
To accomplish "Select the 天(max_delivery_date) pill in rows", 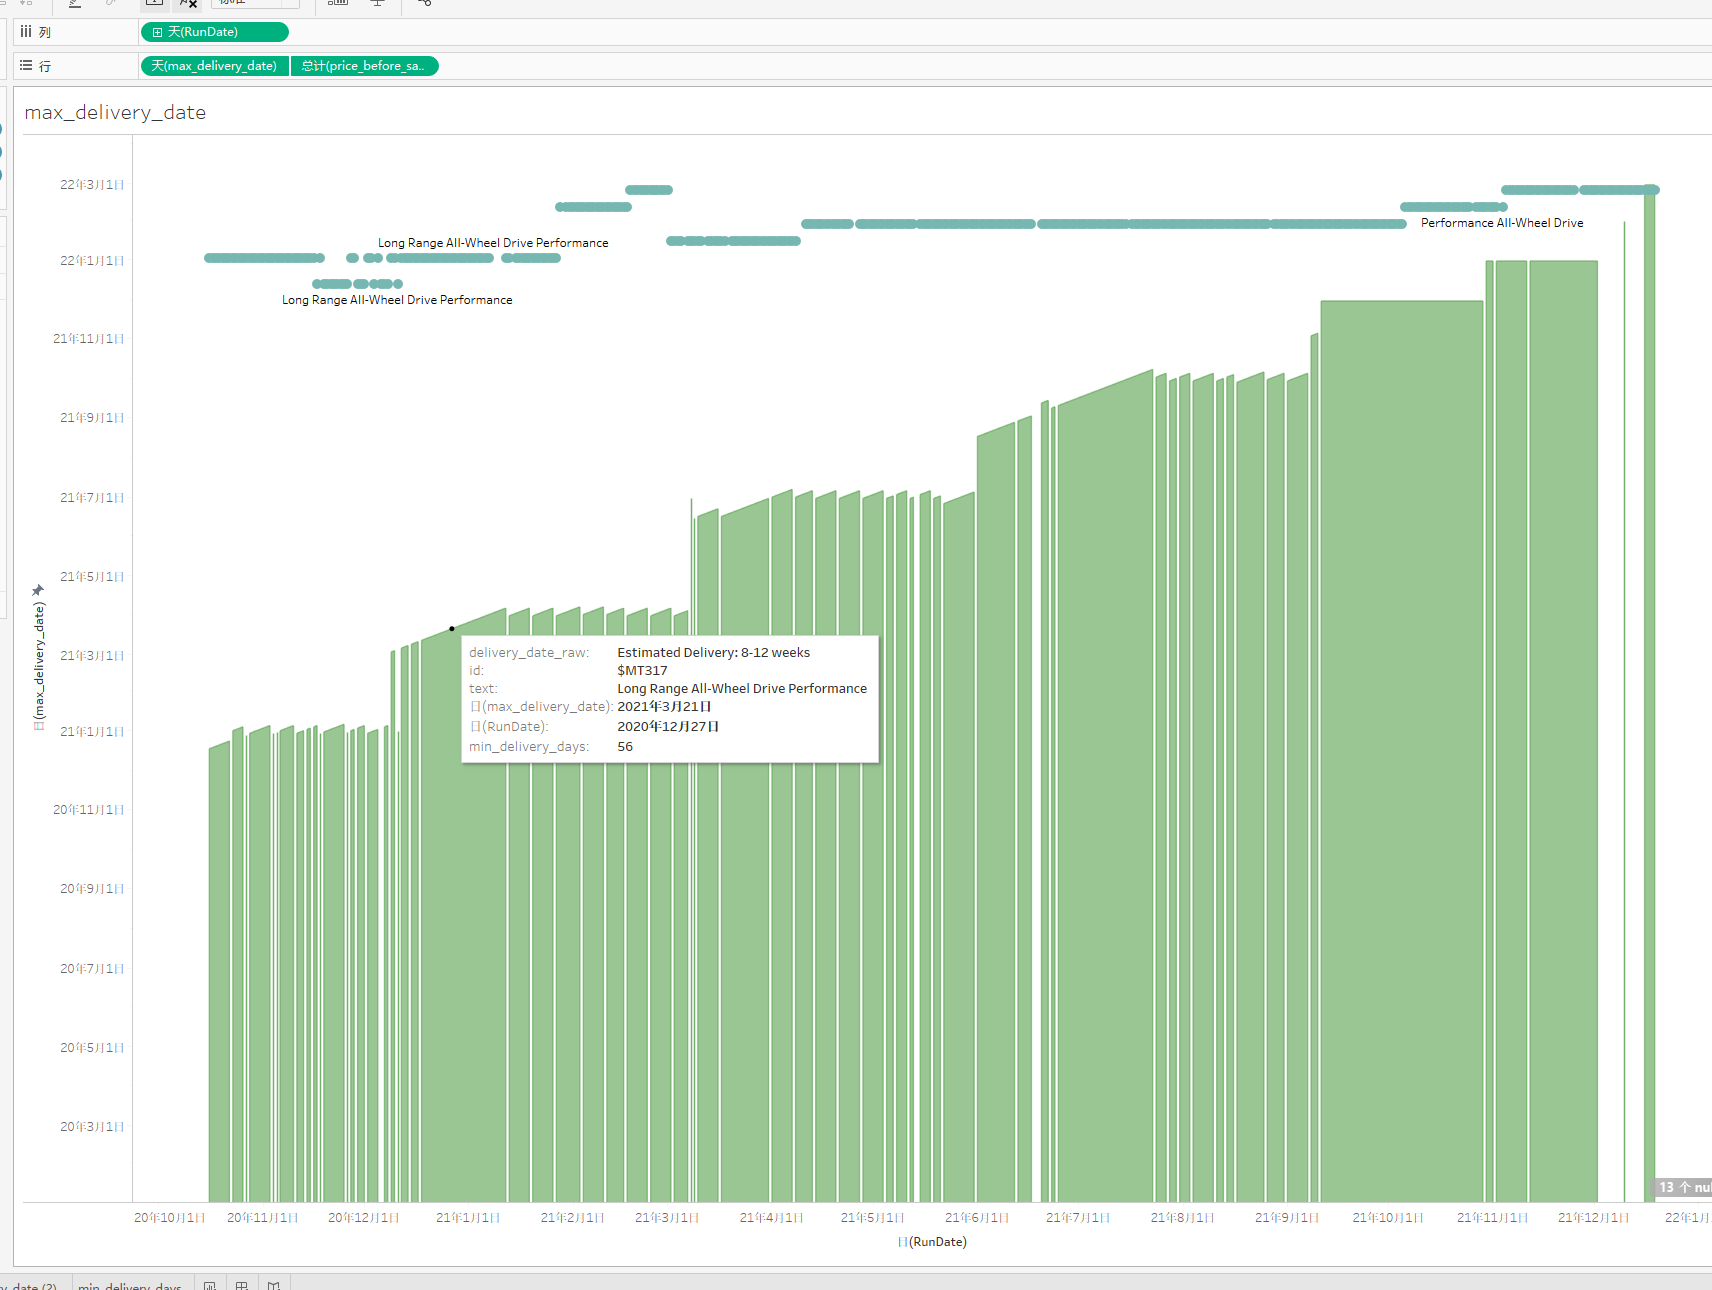I will point(214,66).
